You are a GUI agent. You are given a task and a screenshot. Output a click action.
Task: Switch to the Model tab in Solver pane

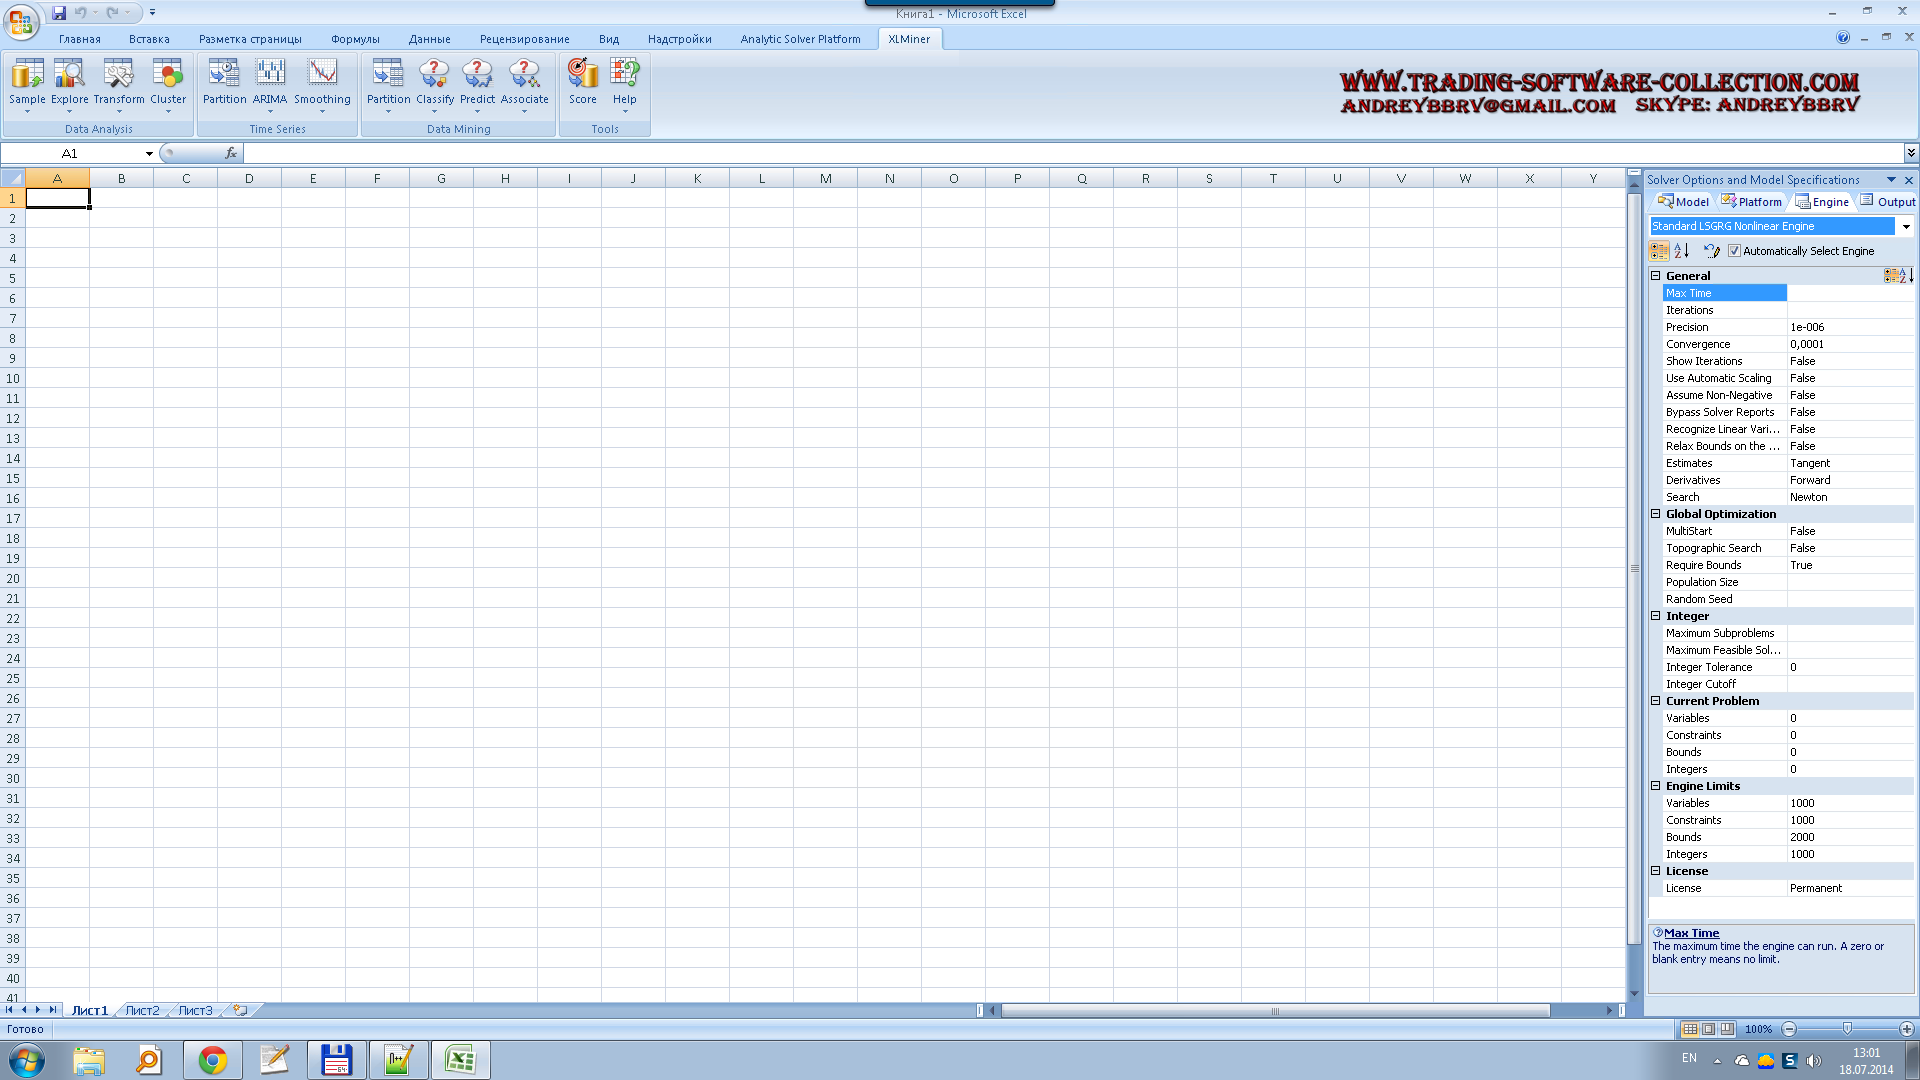(x=1684, y=202)
